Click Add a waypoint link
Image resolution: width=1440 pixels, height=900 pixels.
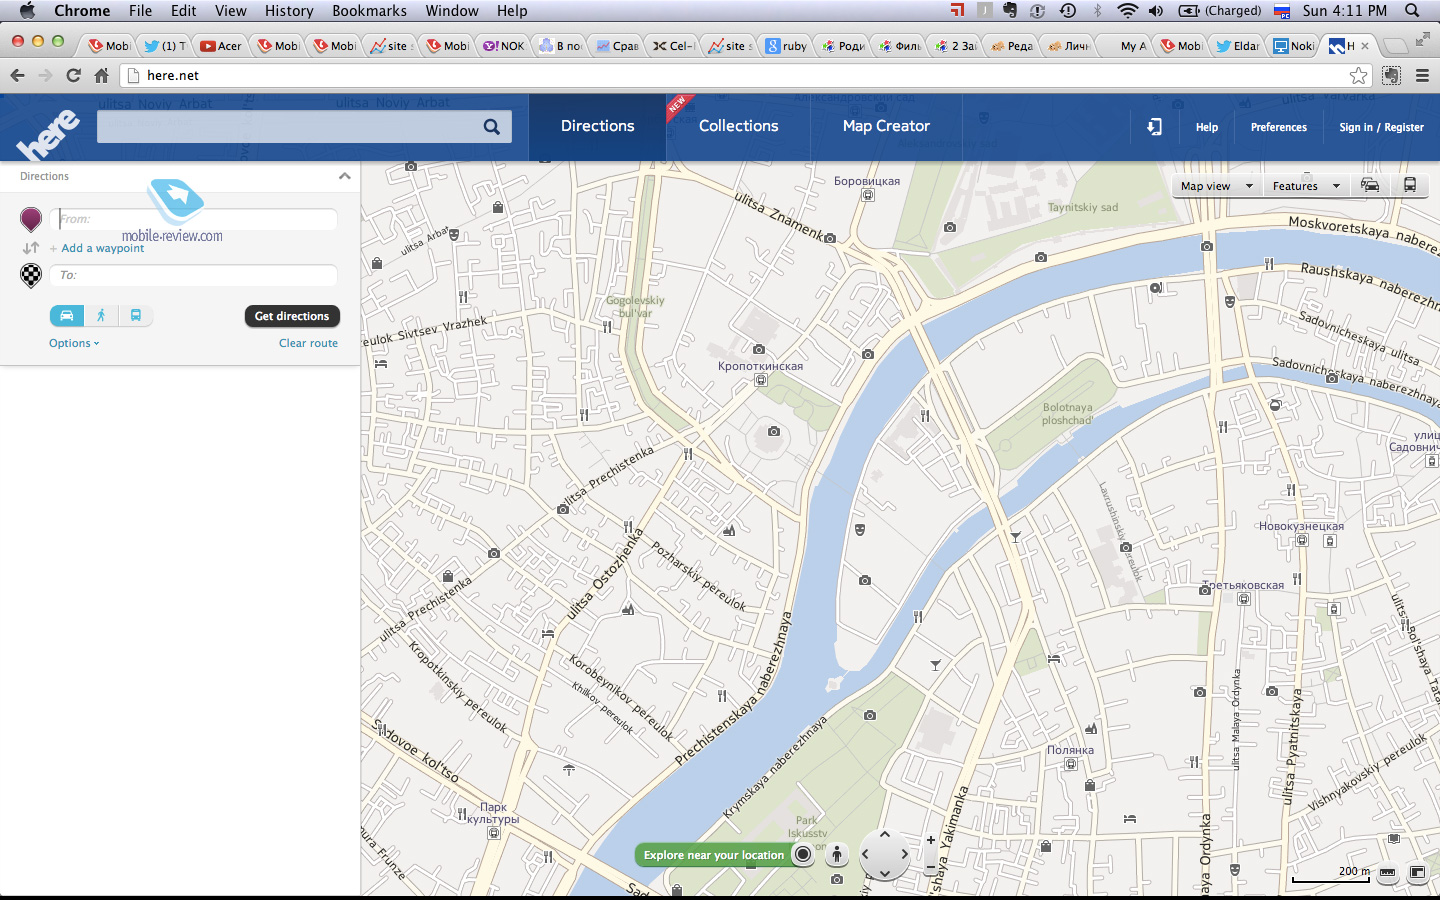(103, 248)
